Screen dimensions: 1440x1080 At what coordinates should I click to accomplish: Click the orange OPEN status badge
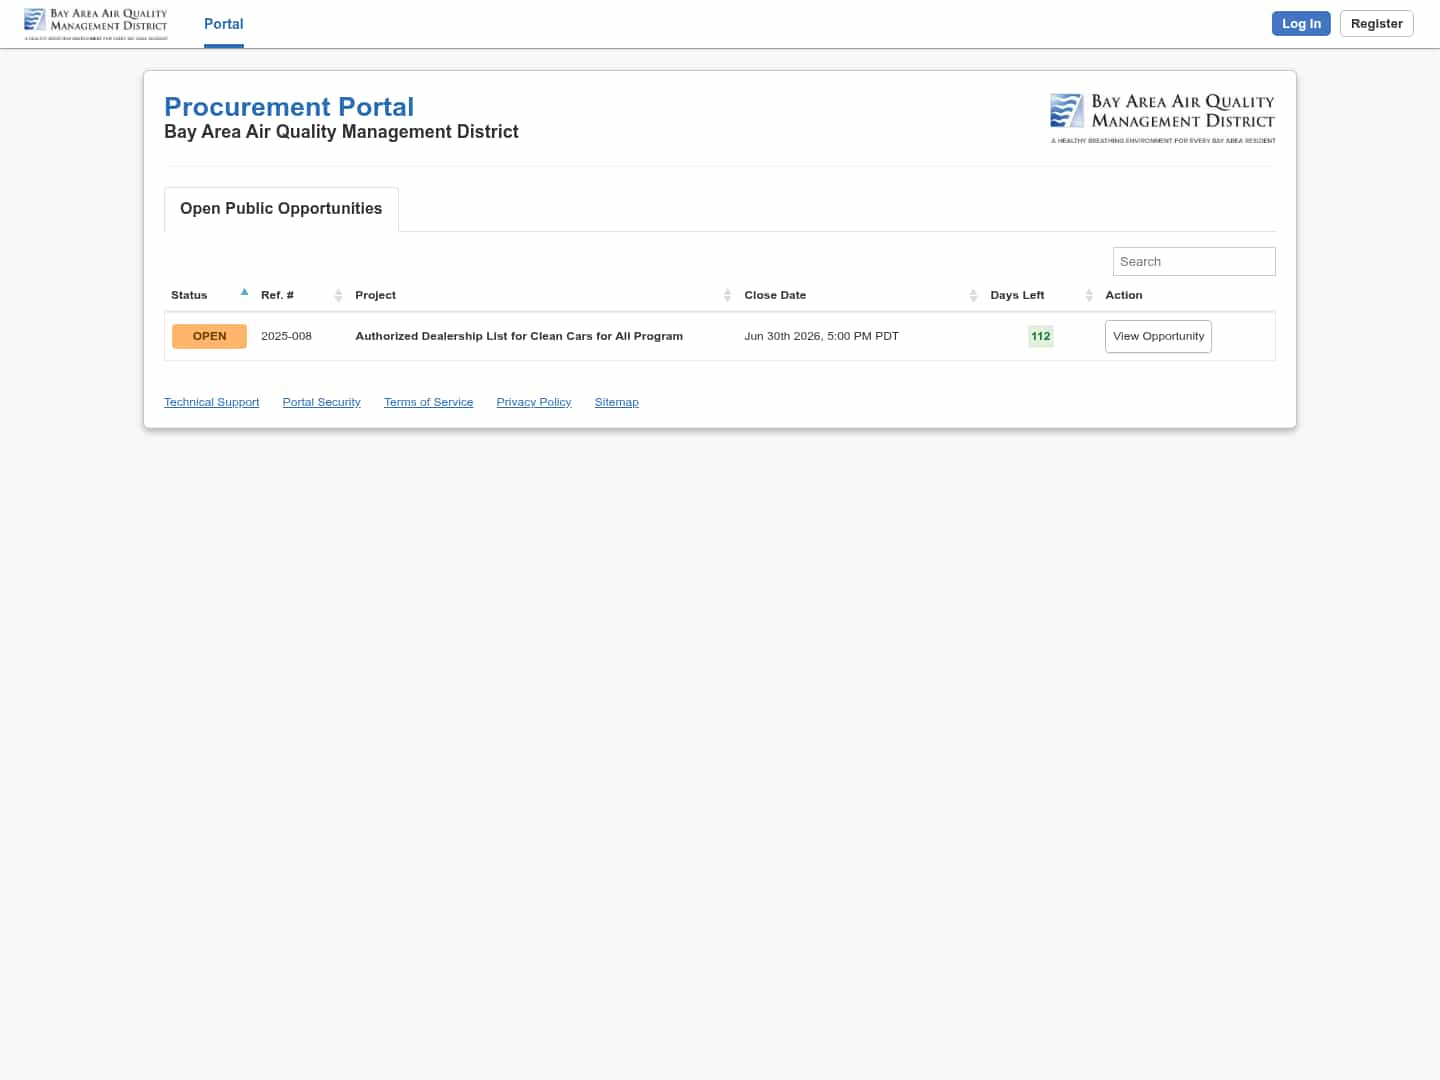[209, 336]
